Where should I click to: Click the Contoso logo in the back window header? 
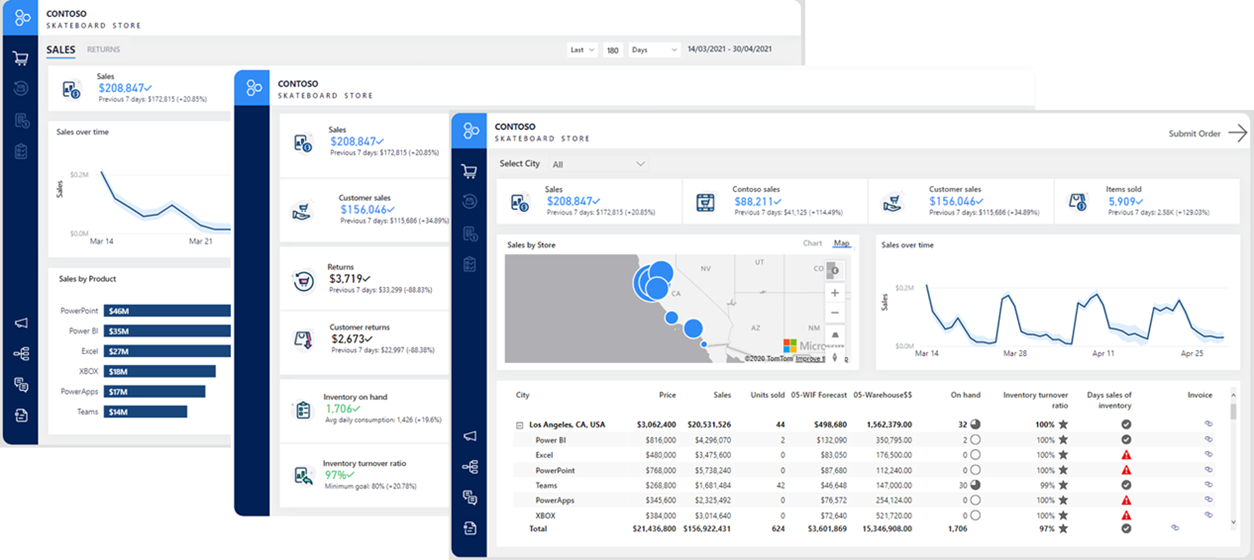point(21,17)
